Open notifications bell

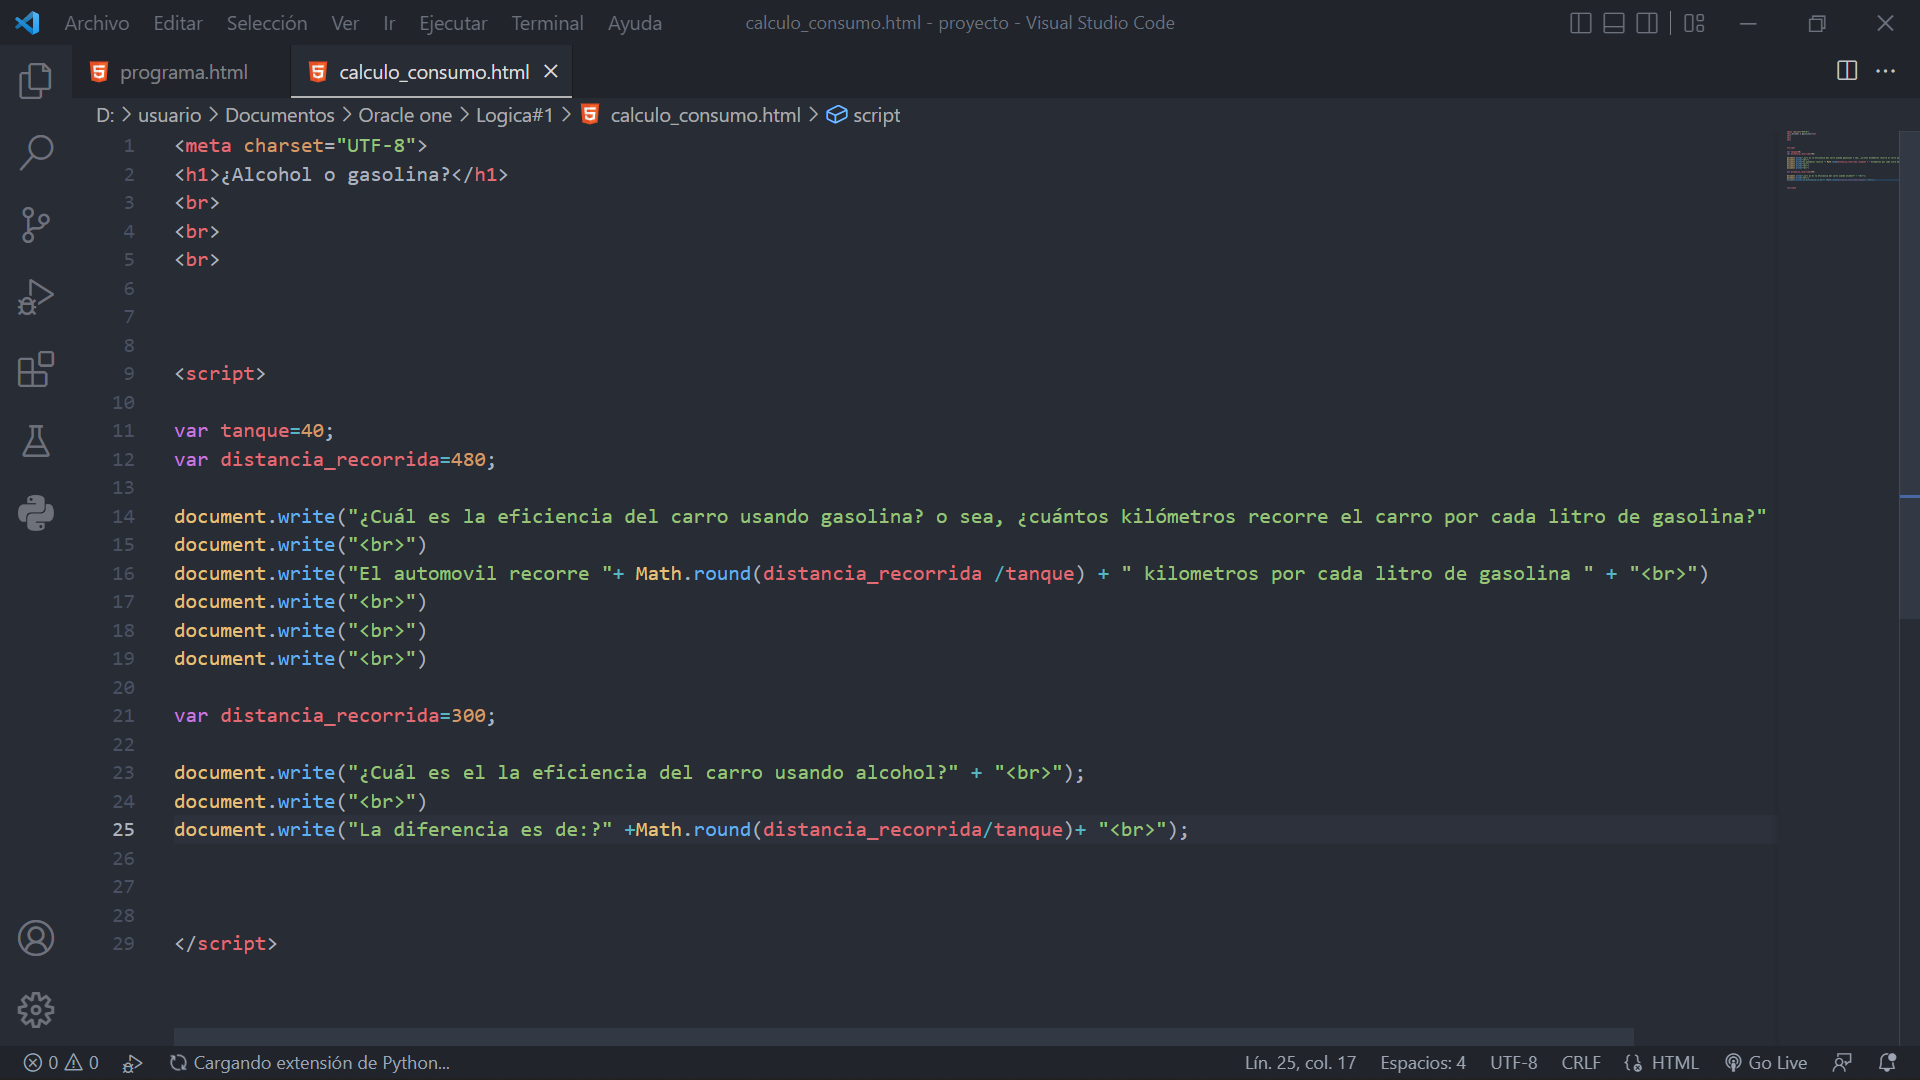1887,1063
